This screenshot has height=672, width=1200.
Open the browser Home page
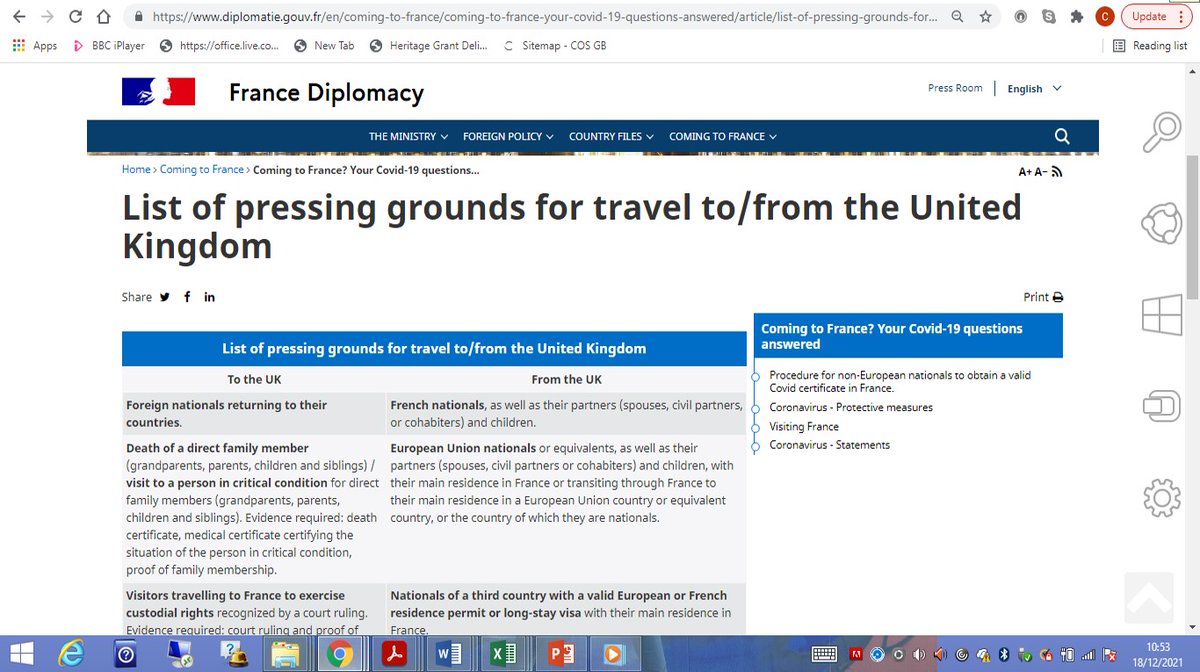[x=104, y=17]
